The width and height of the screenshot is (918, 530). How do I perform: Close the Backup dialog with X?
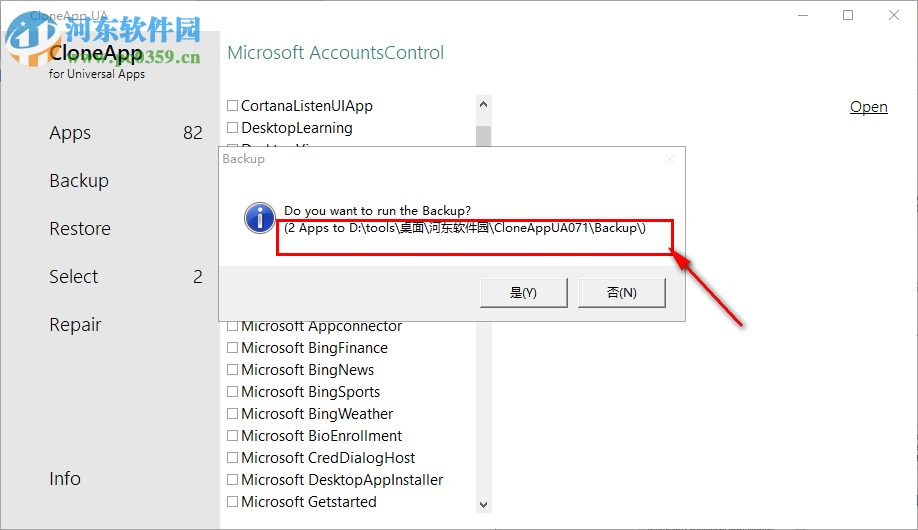[670, 159]
